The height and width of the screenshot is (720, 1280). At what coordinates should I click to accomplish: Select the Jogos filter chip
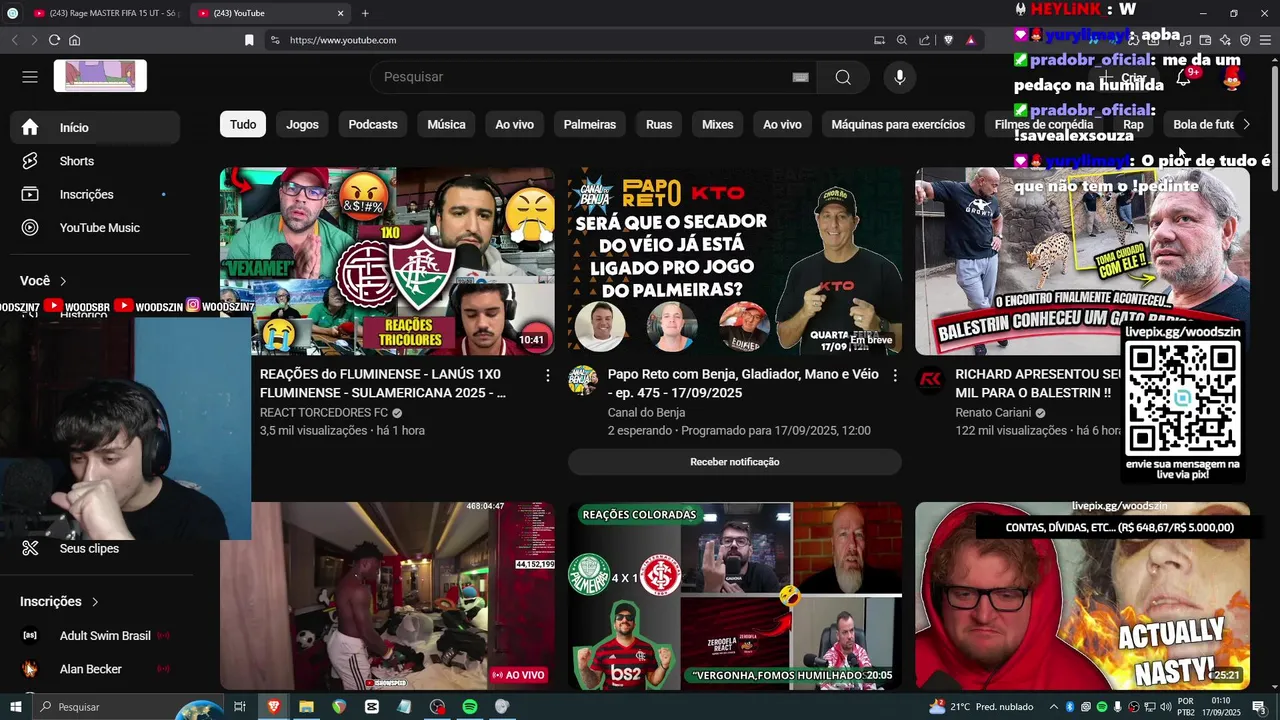click(x=302, y=124)
